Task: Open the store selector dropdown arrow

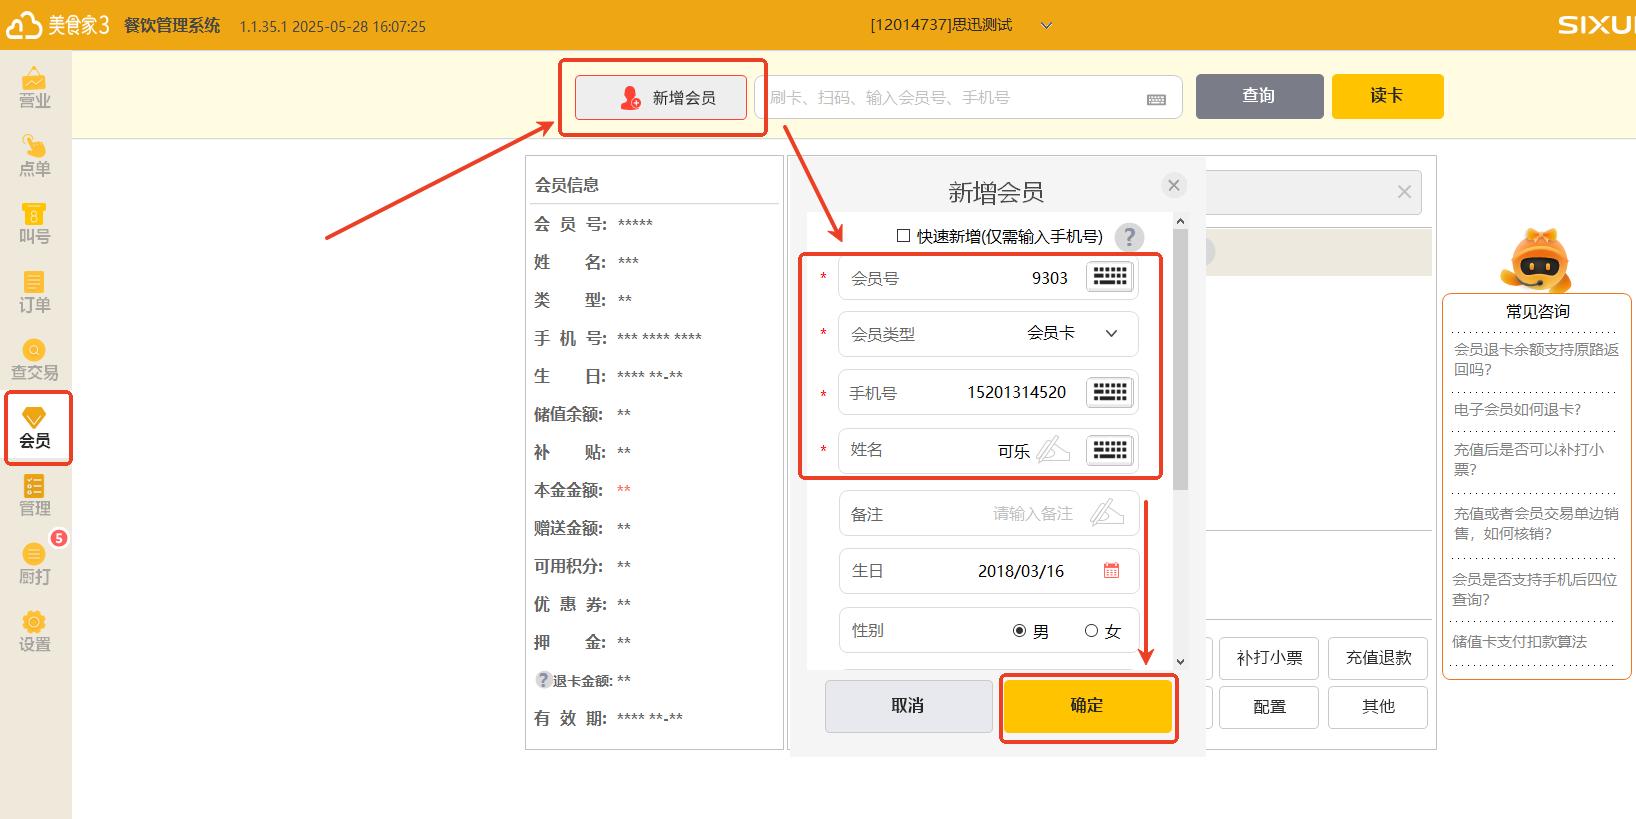Action: click(1046, 26)
